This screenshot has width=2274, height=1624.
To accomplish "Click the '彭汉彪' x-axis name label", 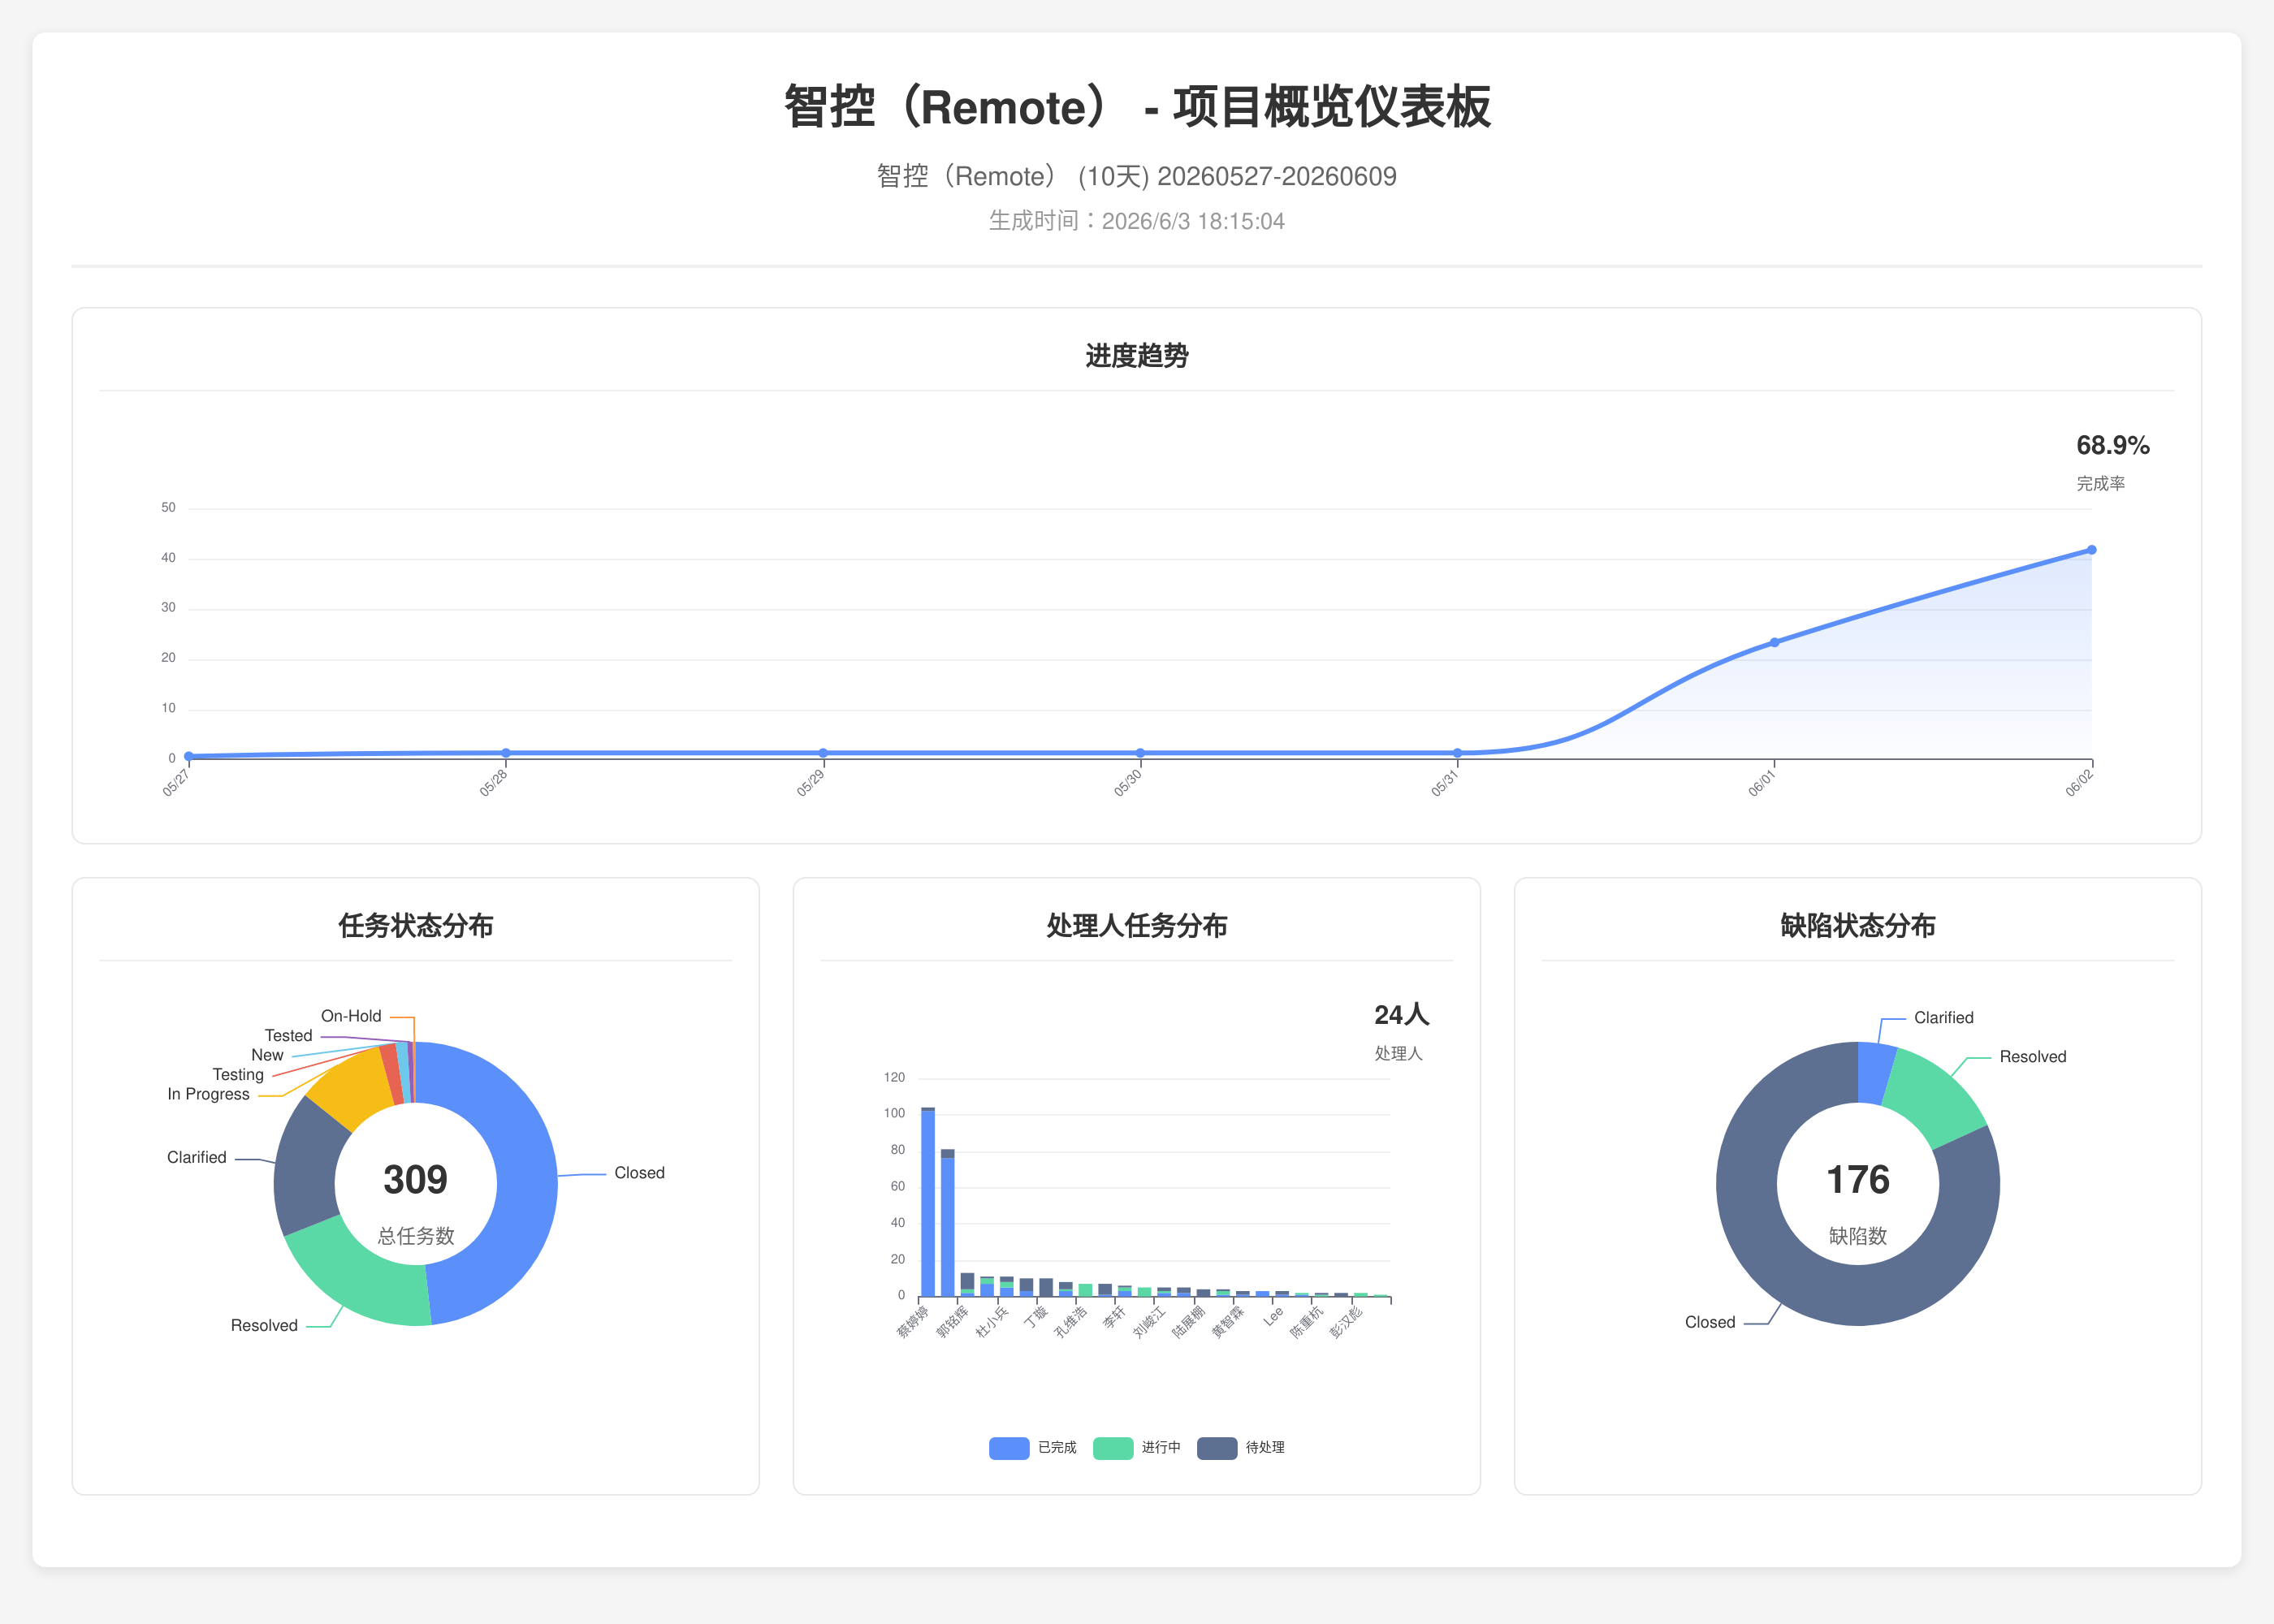I will (x=1345, y=1321).
